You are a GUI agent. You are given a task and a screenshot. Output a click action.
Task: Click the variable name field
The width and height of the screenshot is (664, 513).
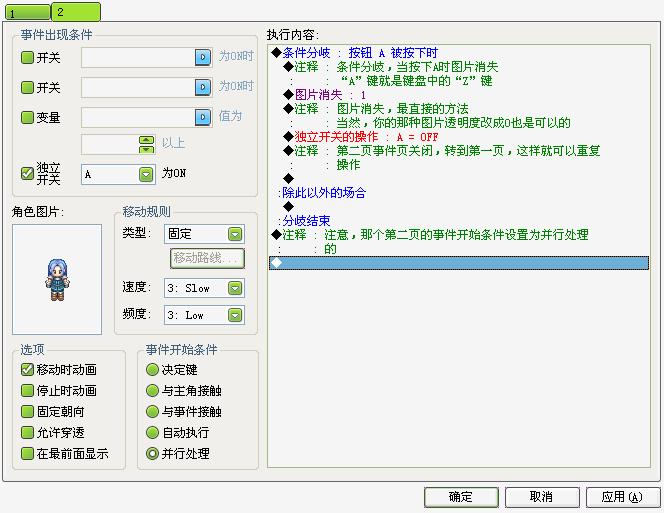[x=138, y=117]
